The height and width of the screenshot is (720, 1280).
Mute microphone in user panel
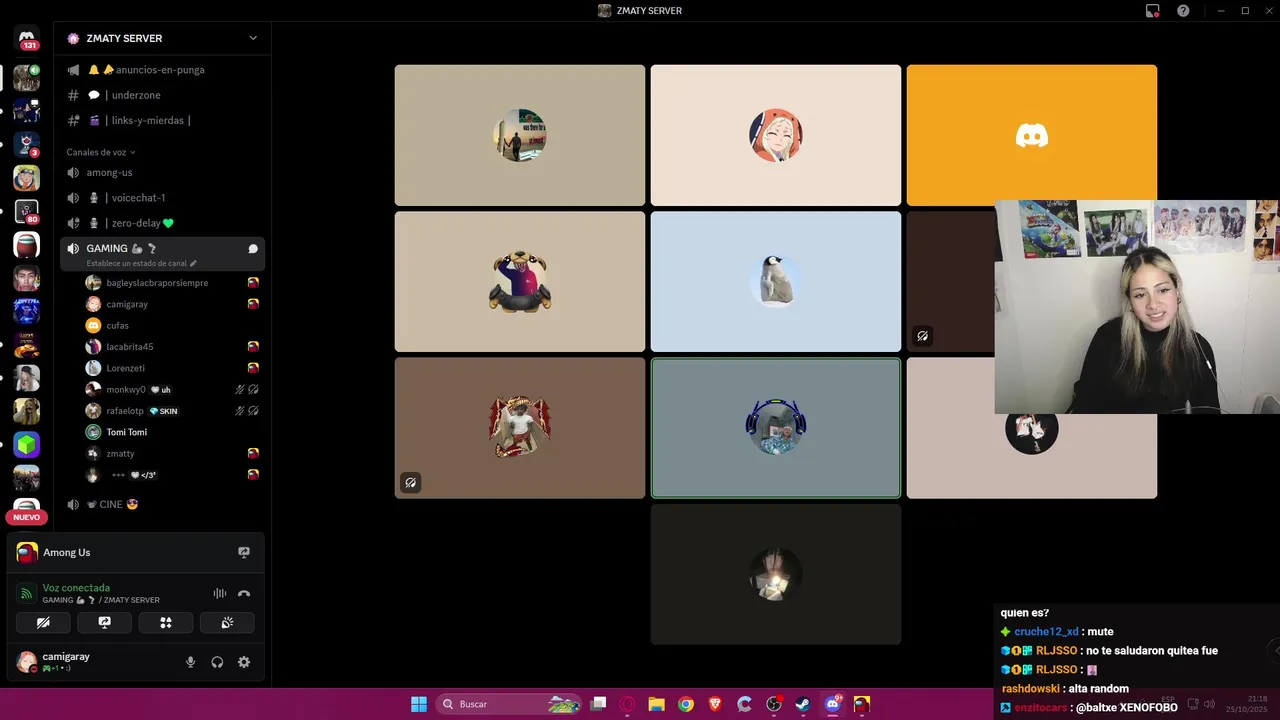coord(190,662)
